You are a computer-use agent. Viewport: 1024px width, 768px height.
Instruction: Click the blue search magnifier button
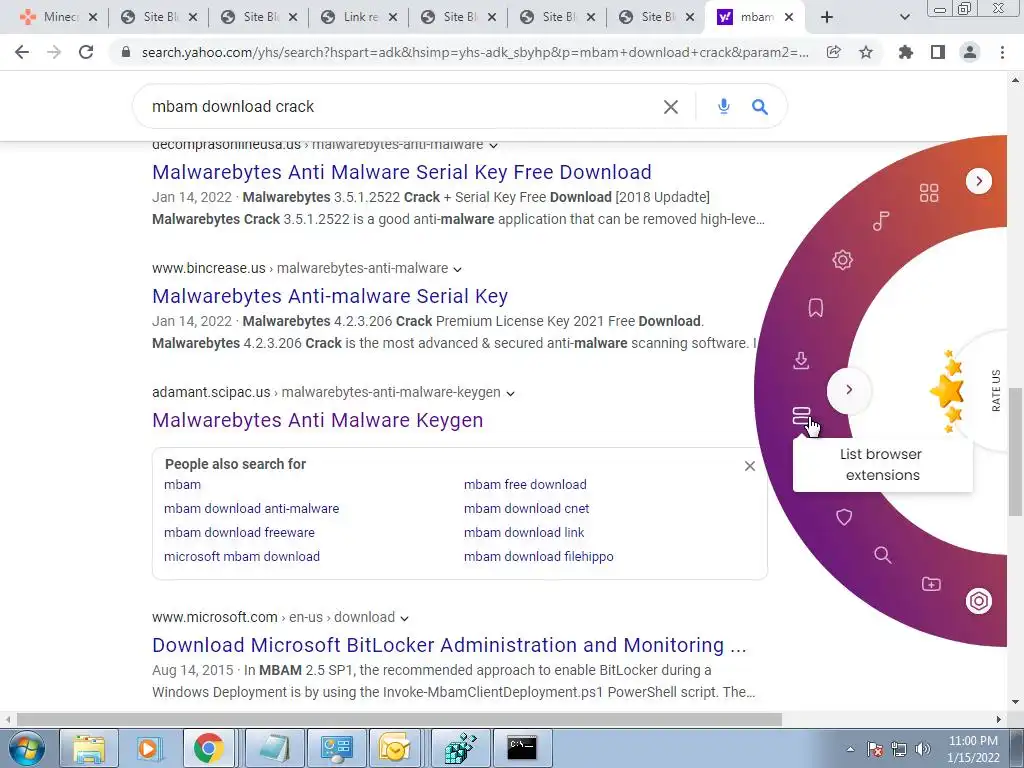tap(759, 106)
